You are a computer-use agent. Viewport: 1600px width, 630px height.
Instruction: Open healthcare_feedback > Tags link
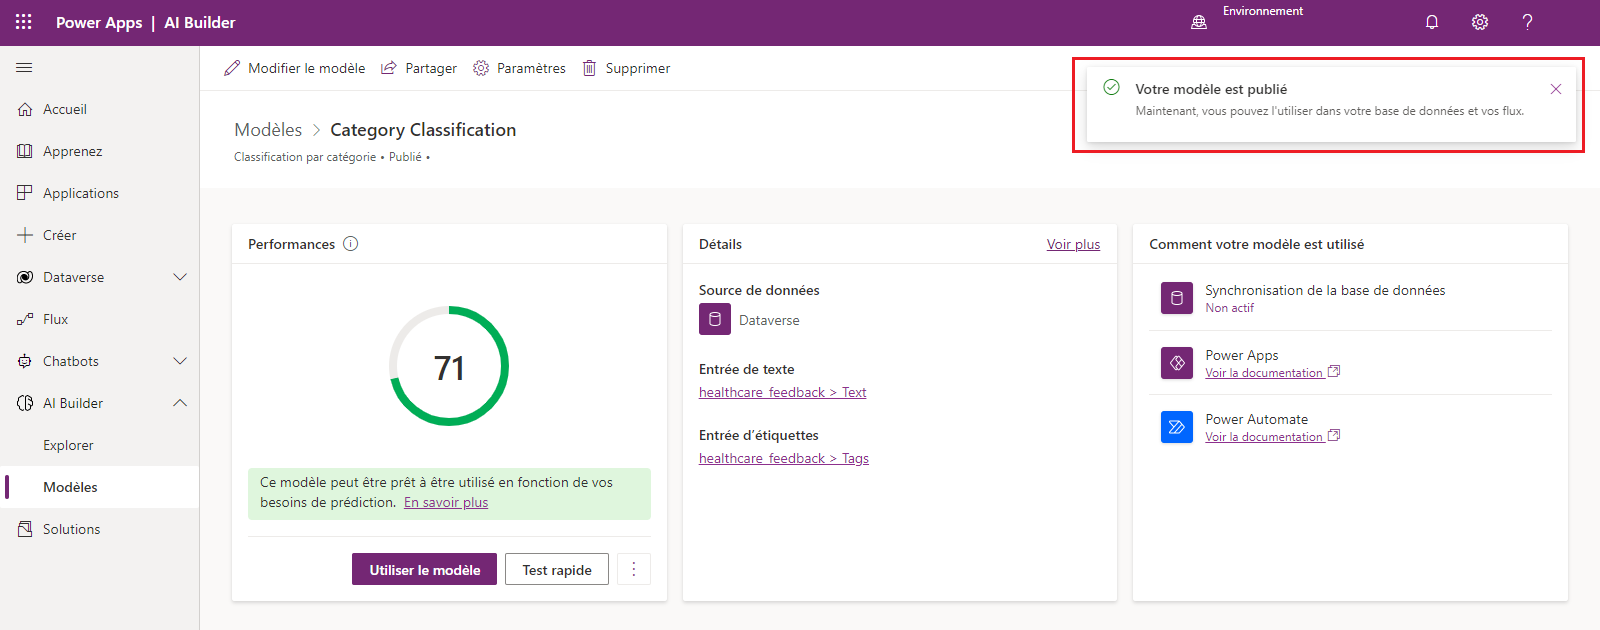[x=784, y=458]
